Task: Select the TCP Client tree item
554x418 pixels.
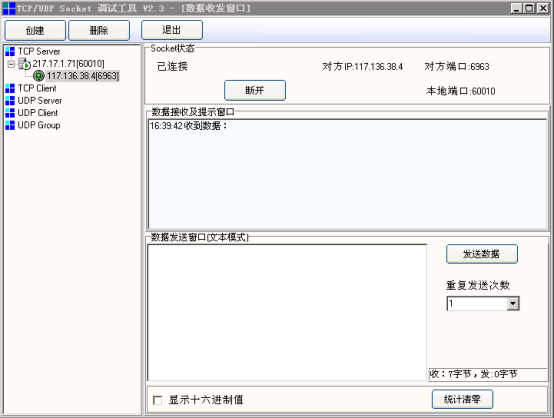Action: (x=37, y=88)
